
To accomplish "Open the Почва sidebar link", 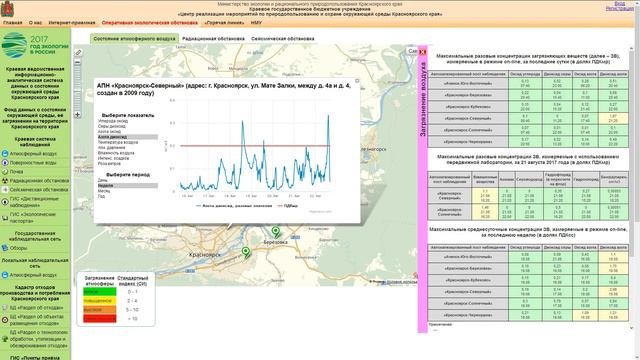I will point(17,172).
